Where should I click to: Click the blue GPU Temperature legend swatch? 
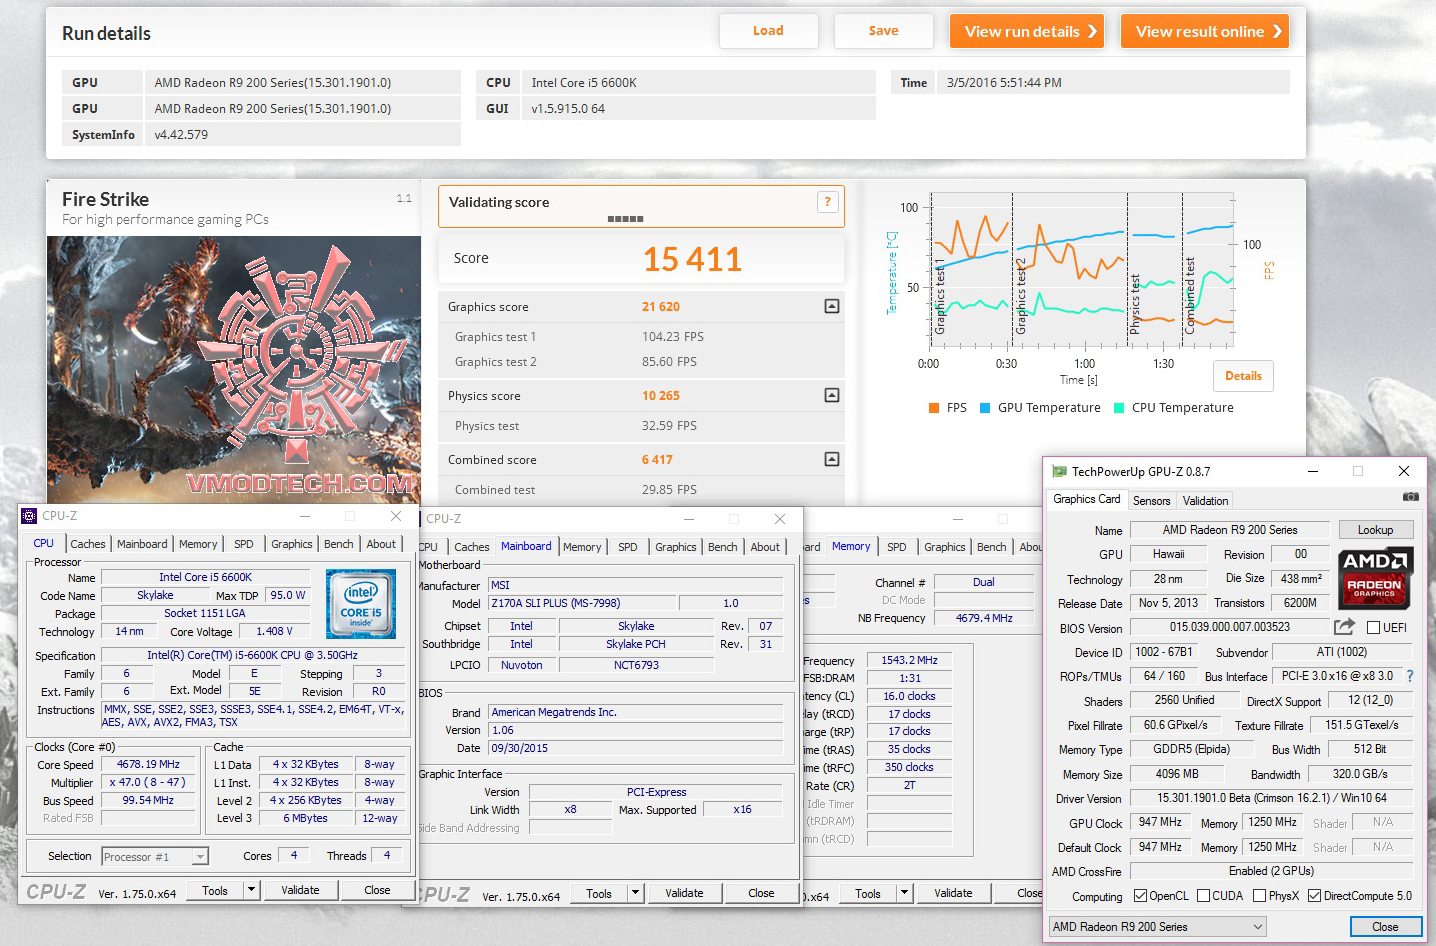985,408
